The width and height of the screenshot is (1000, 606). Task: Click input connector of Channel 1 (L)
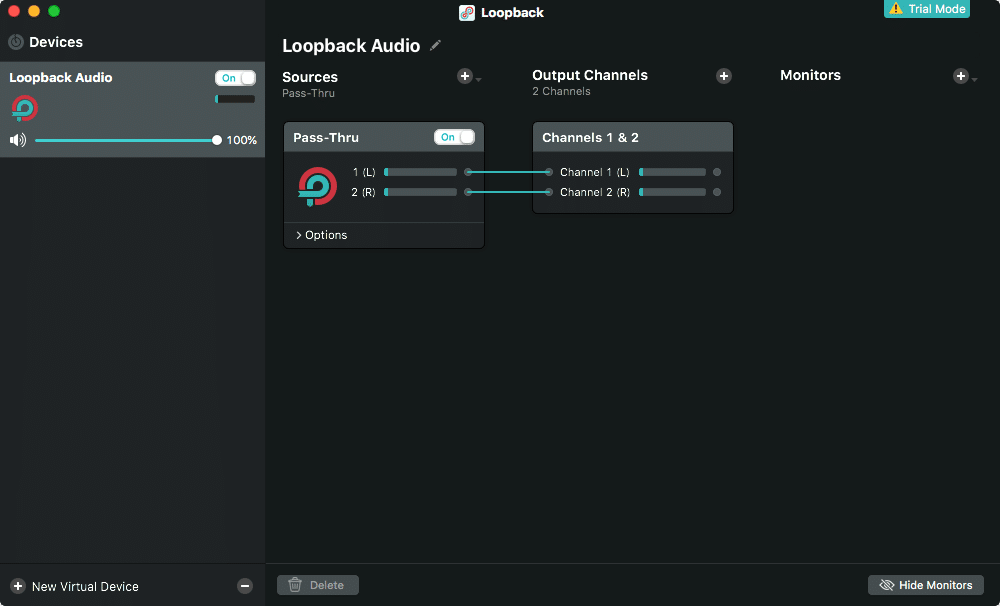(x=548, y=172)
